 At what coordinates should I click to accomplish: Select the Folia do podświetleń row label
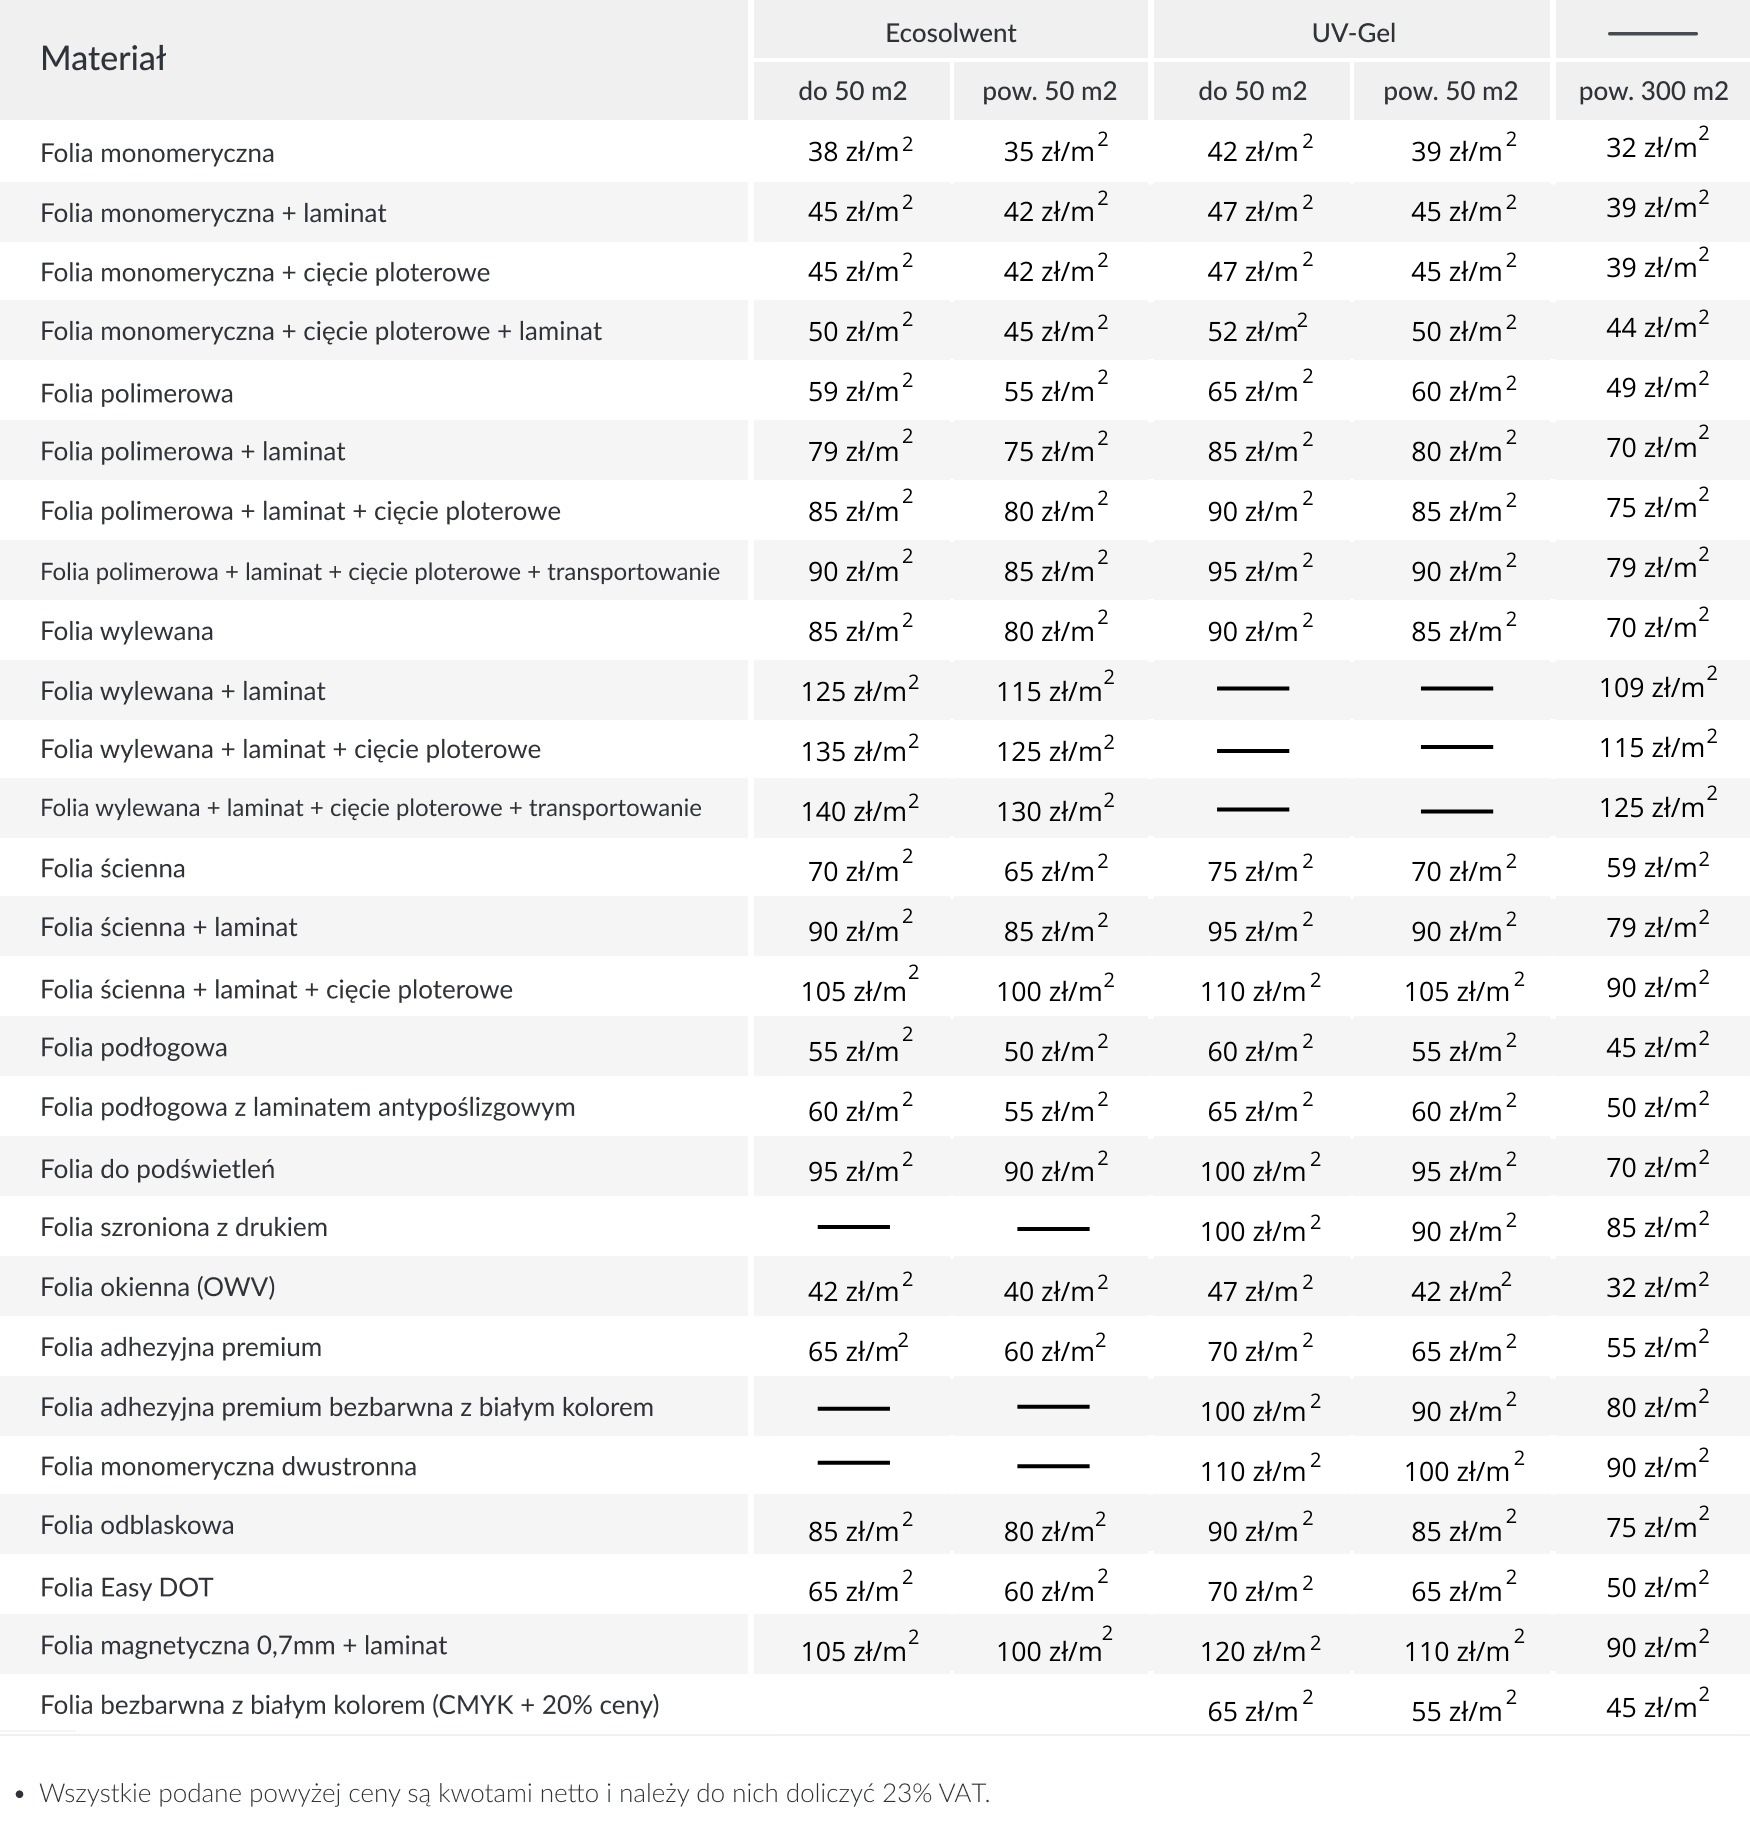[157, 1169]
